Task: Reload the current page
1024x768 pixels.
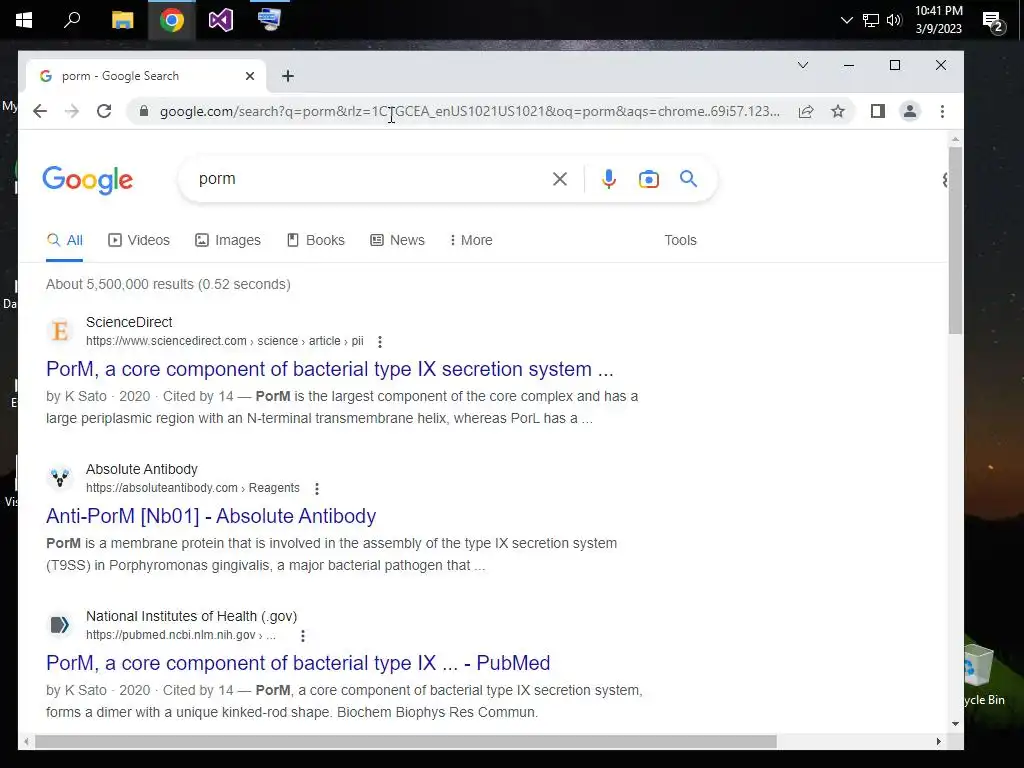Action: tap(104, 111)
